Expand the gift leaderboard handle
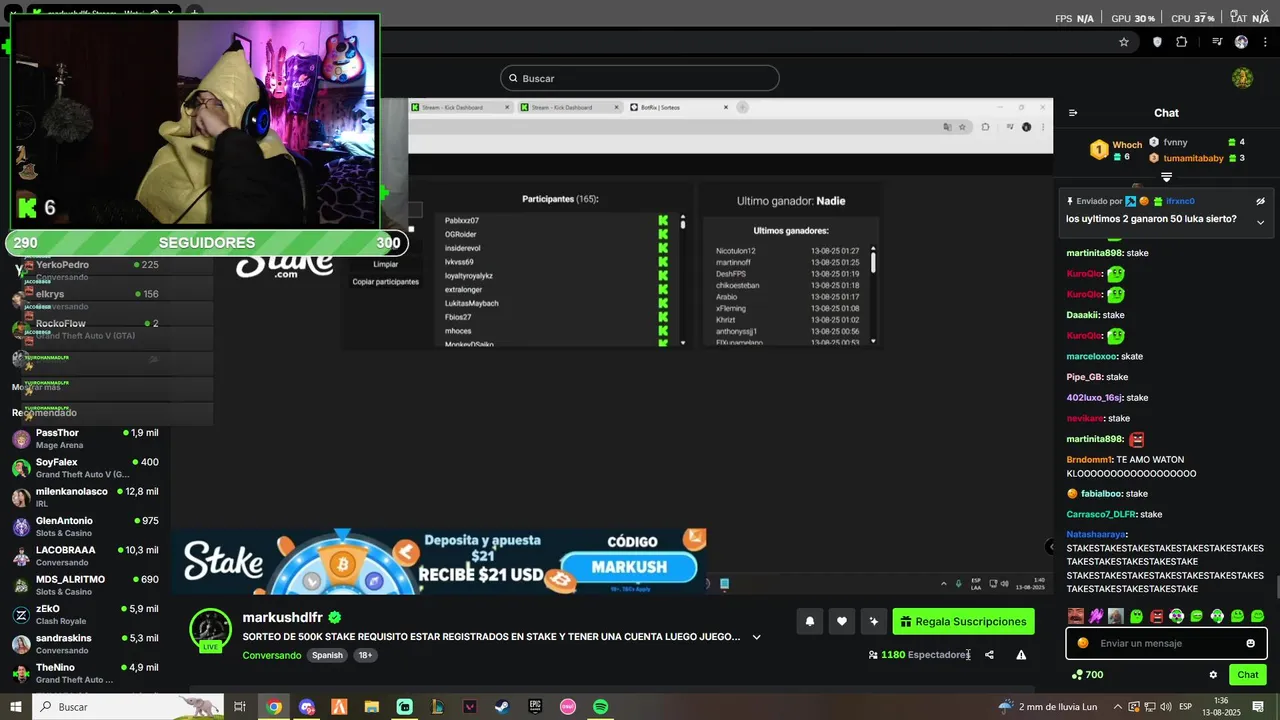 pyautogui.click(x=1166, y=177)
